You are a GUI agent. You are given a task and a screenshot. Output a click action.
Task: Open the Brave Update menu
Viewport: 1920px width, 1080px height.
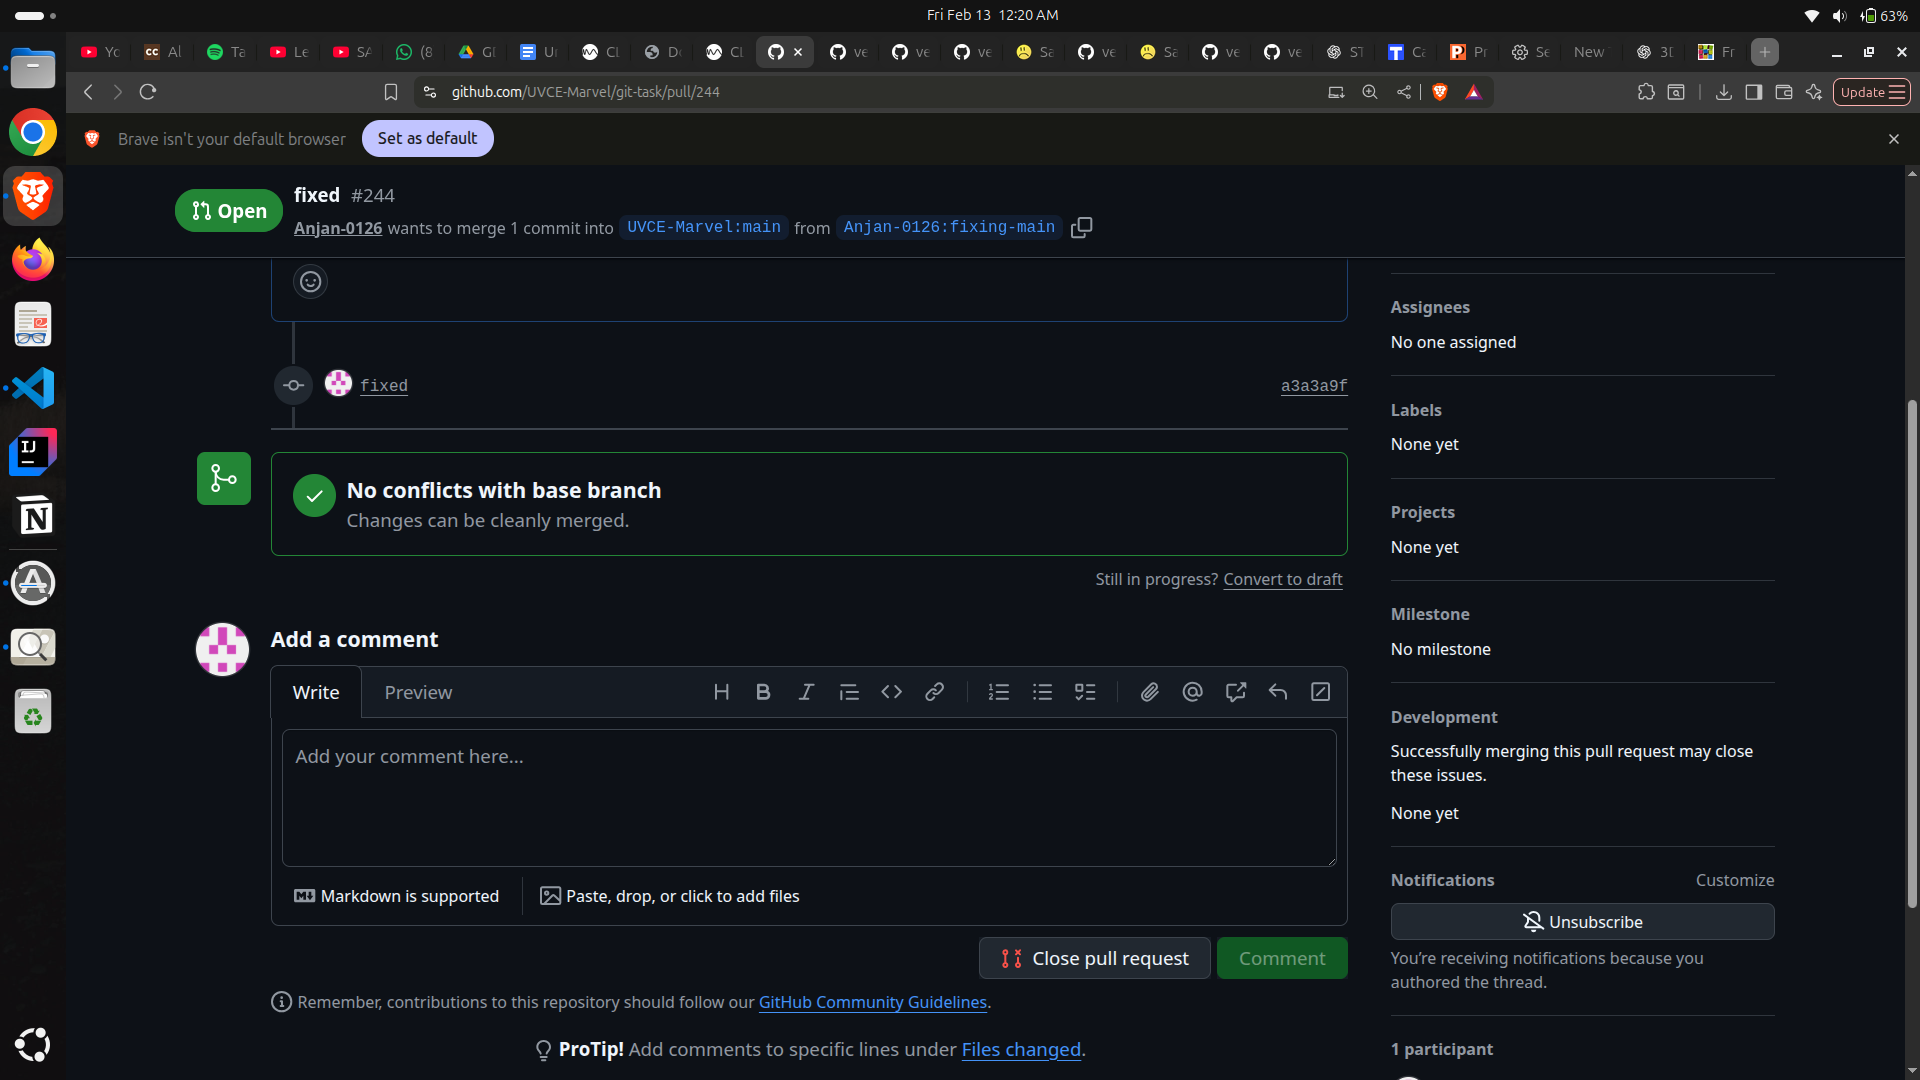click(1871, 92)
